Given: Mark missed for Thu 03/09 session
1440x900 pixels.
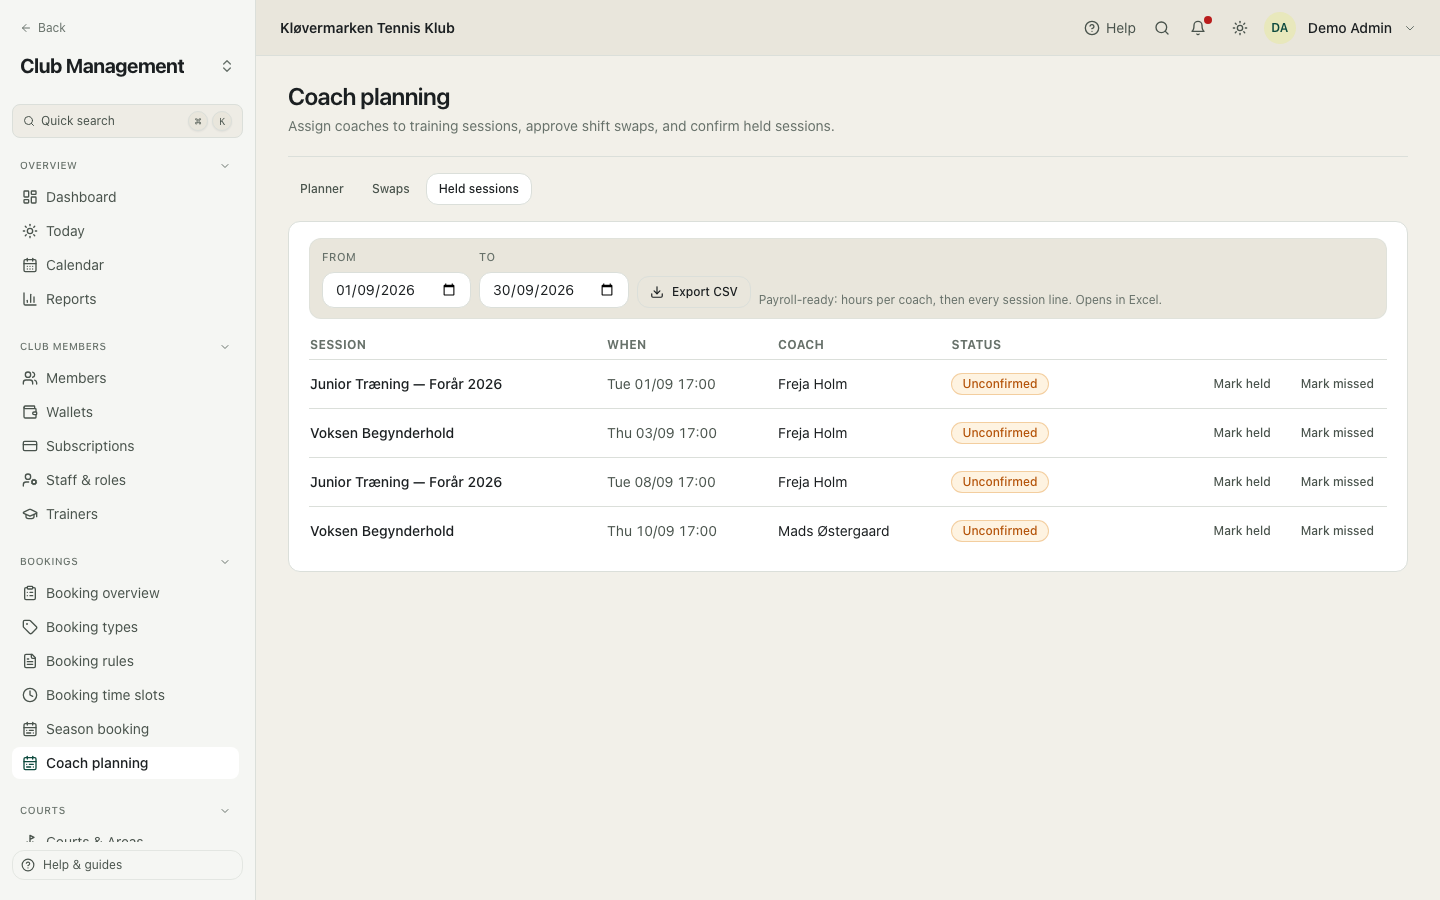Looking at the screenshot, I should click(1337, 433).
